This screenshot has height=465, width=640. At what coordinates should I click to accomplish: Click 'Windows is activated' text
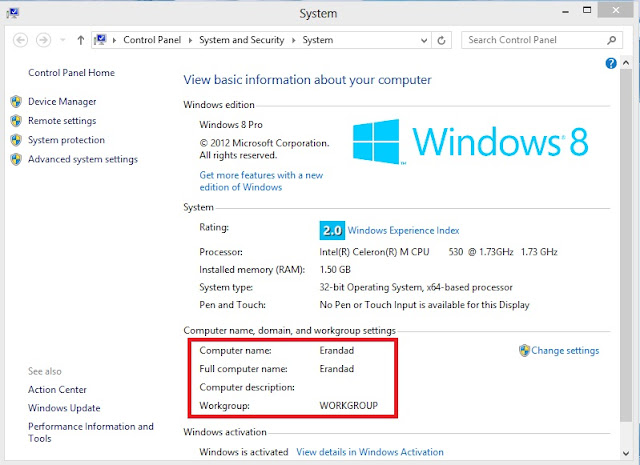[244, 452]
